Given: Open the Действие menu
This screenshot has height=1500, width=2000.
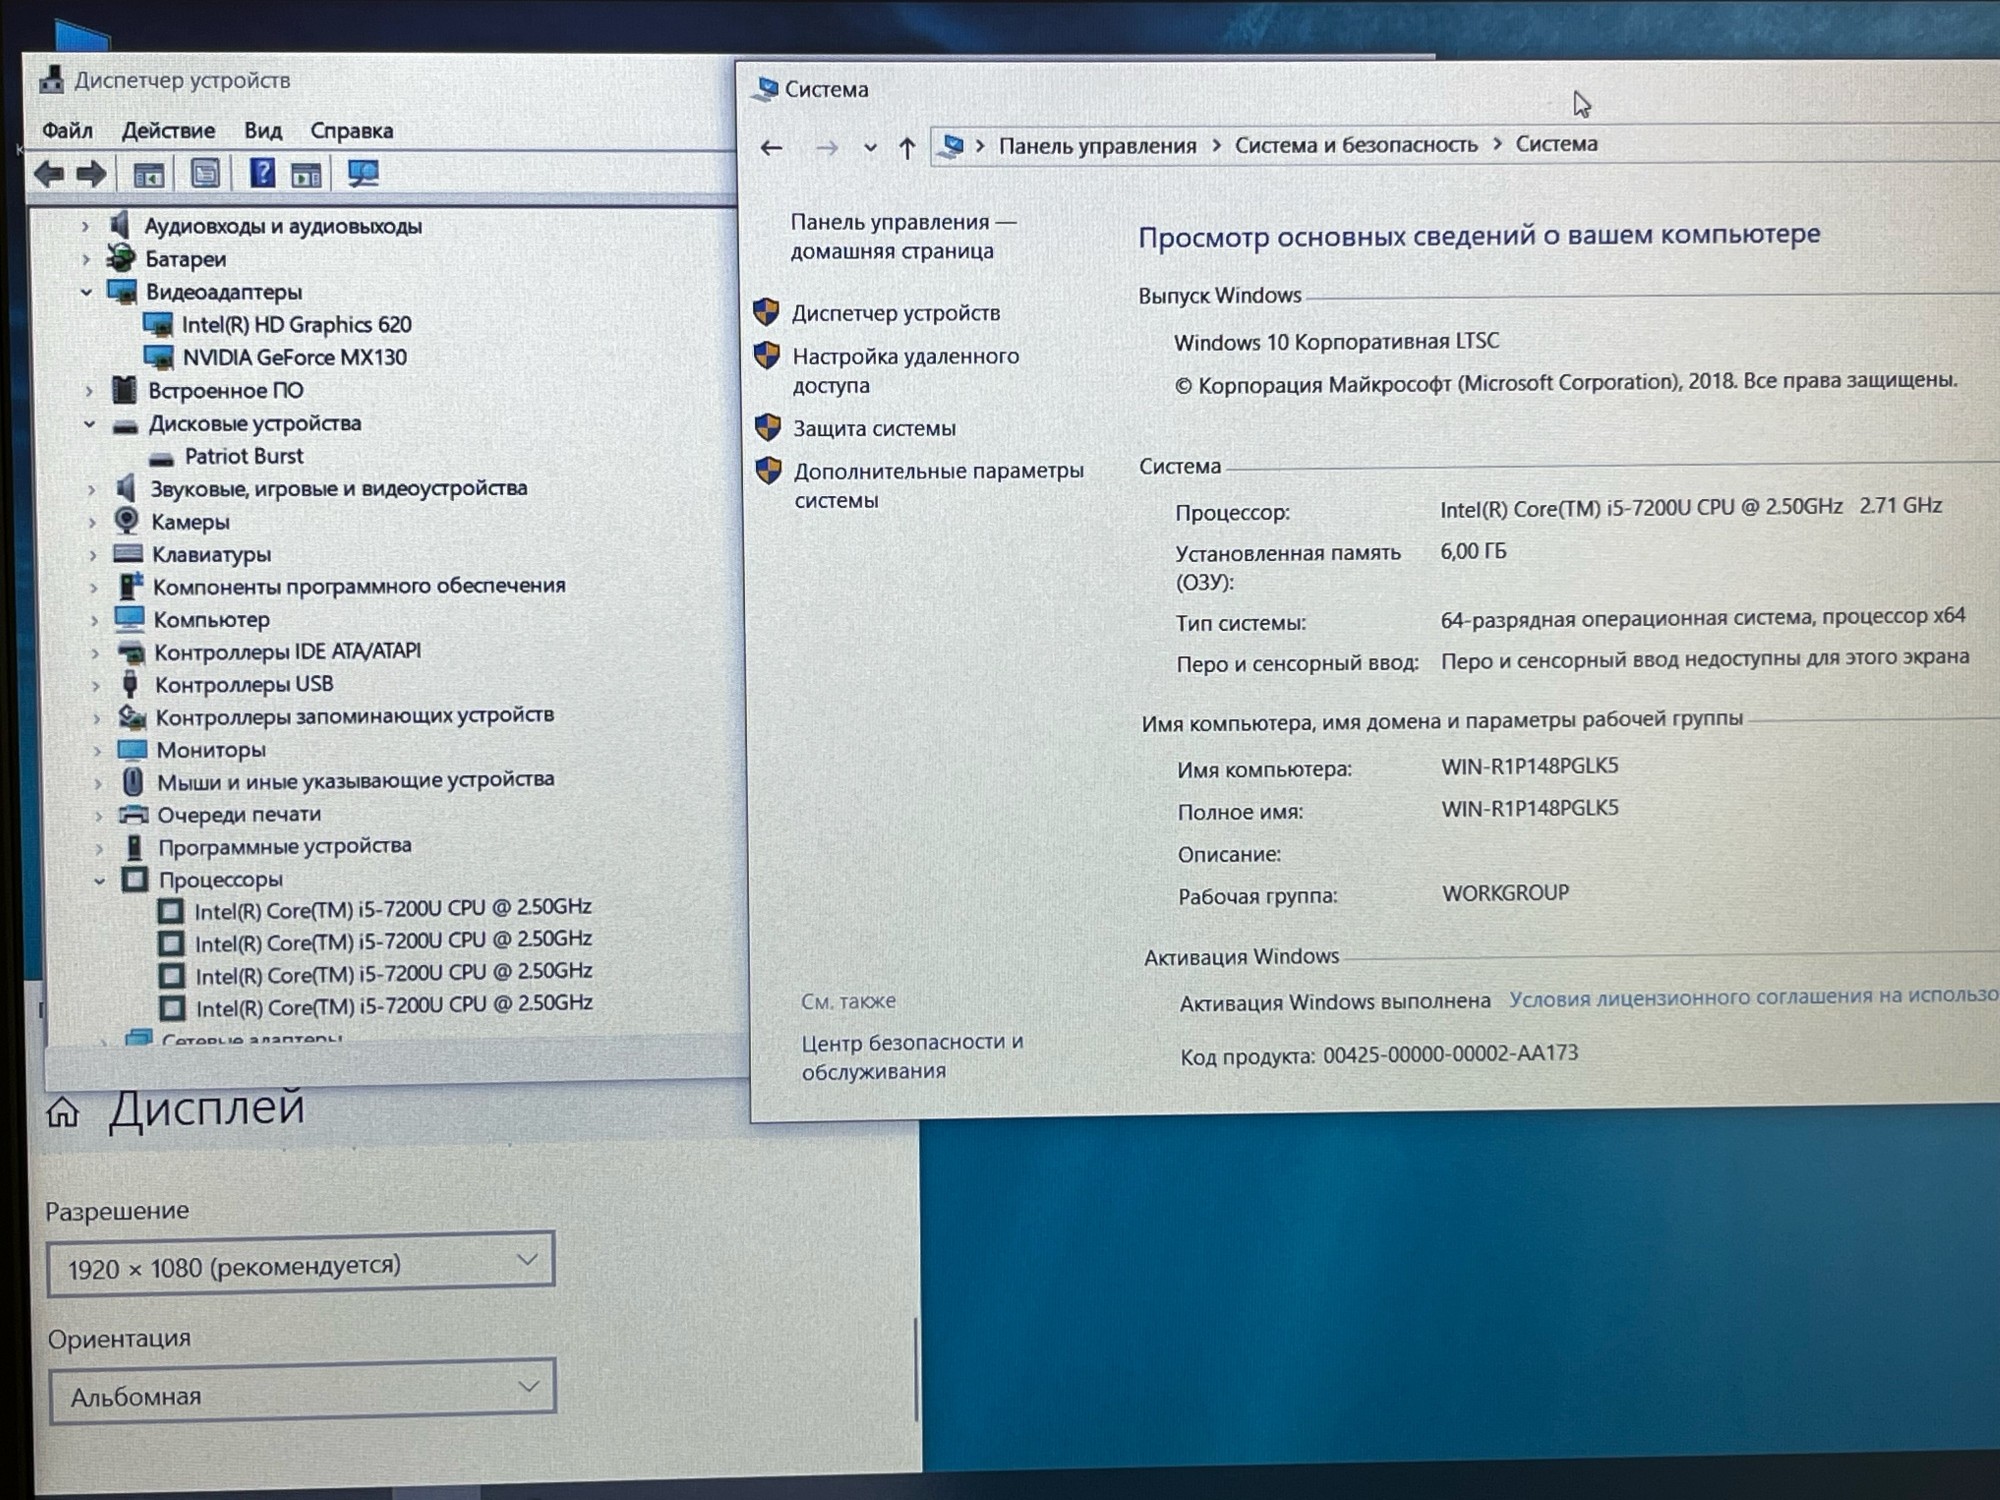Looking at the screenshot, I should [168, 130].
